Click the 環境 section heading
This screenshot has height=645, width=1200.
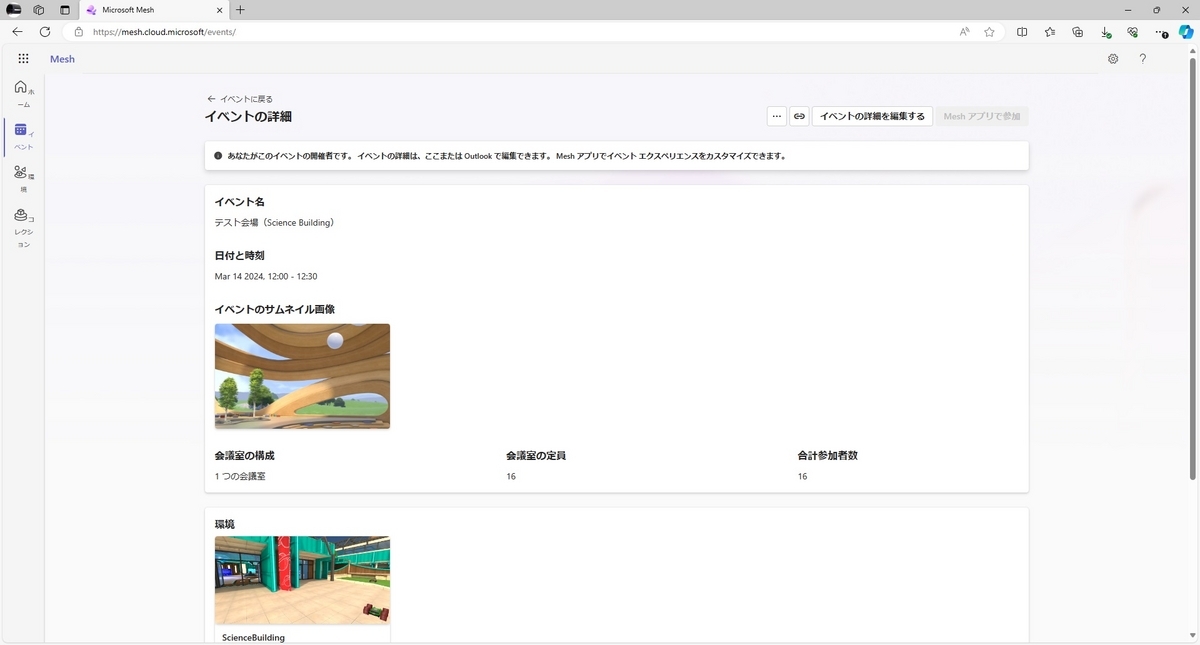point(225,524)
